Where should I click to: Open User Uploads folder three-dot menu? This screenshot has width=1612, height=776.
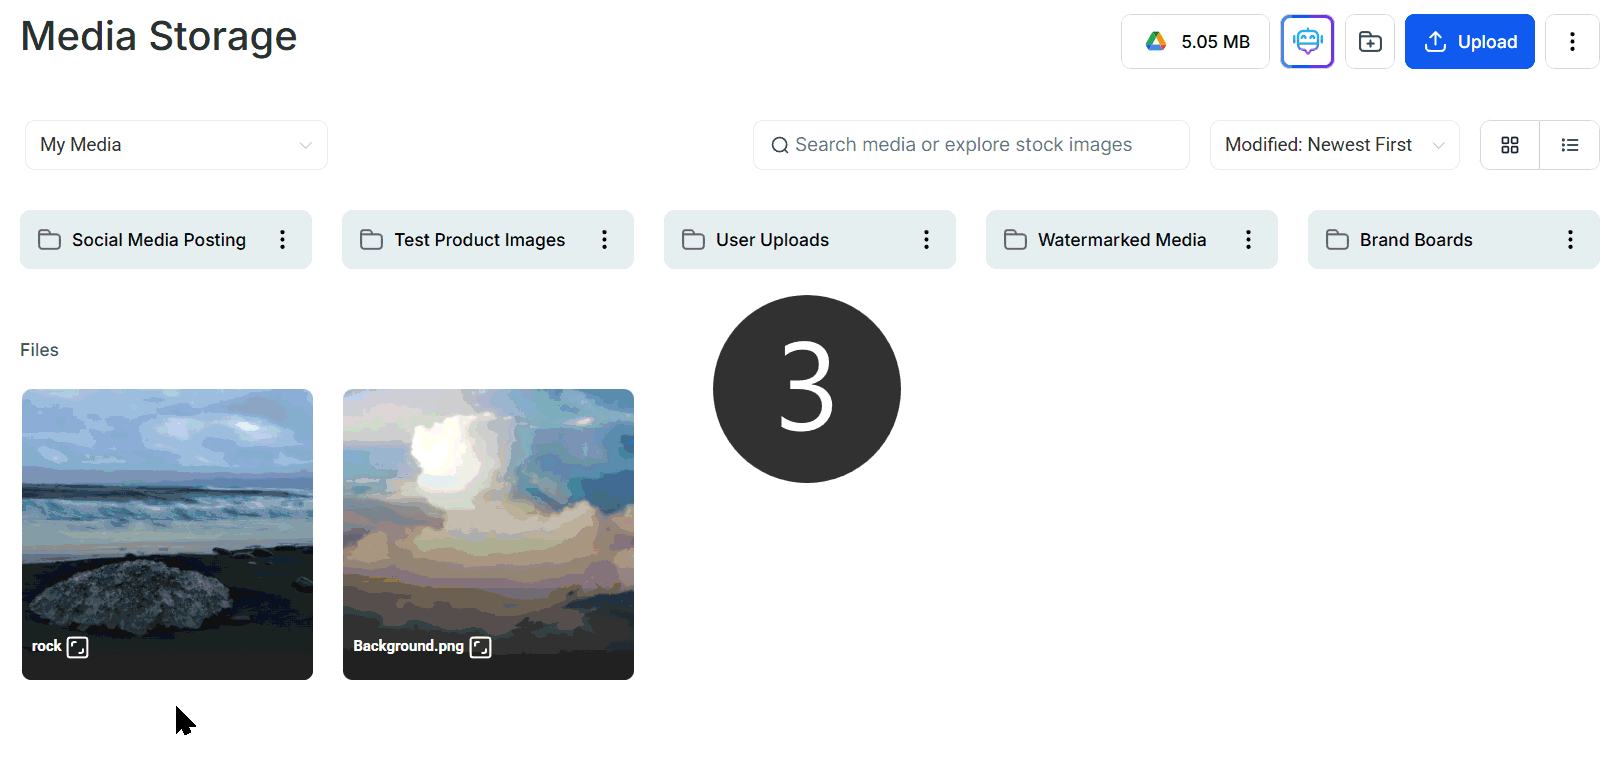point(926,239)
